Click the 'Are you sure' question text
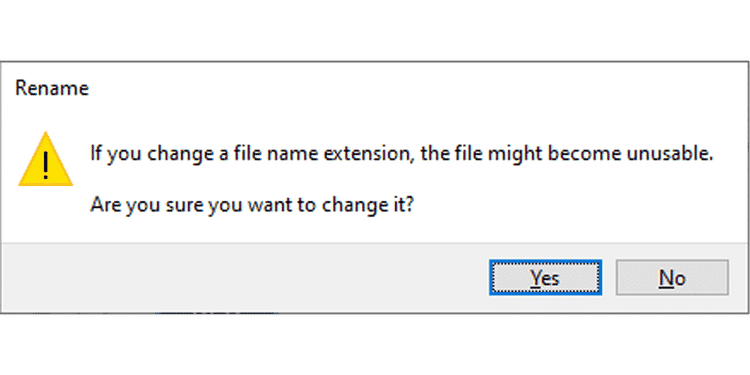 tap(252, 206)
